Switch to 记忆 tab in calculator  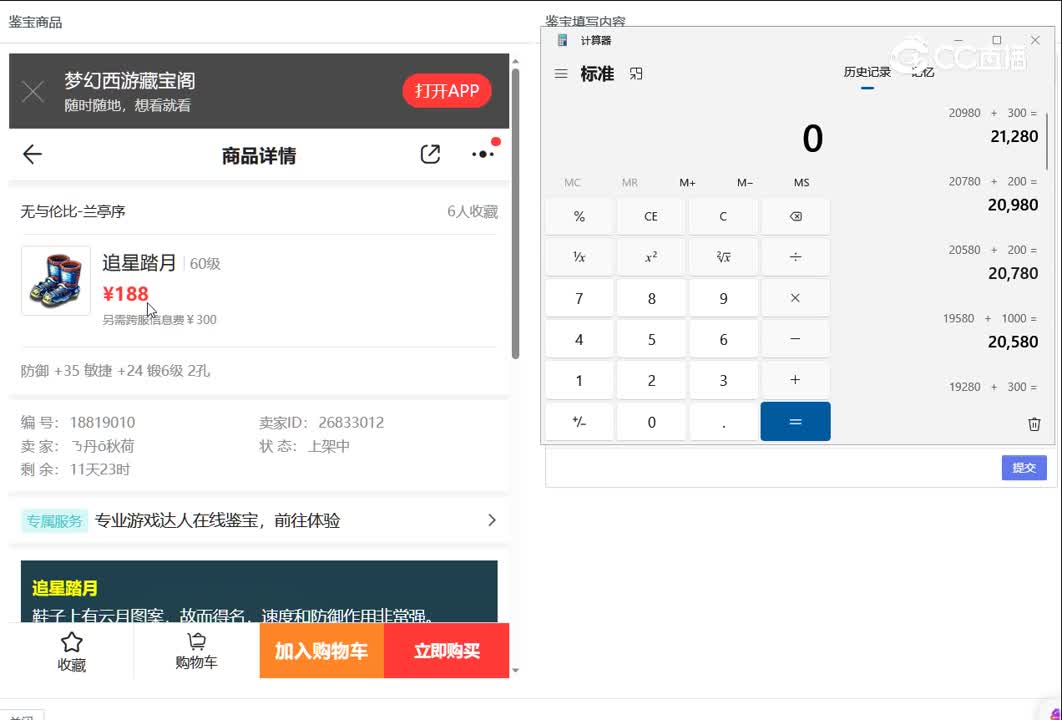[x=923, y=72]
